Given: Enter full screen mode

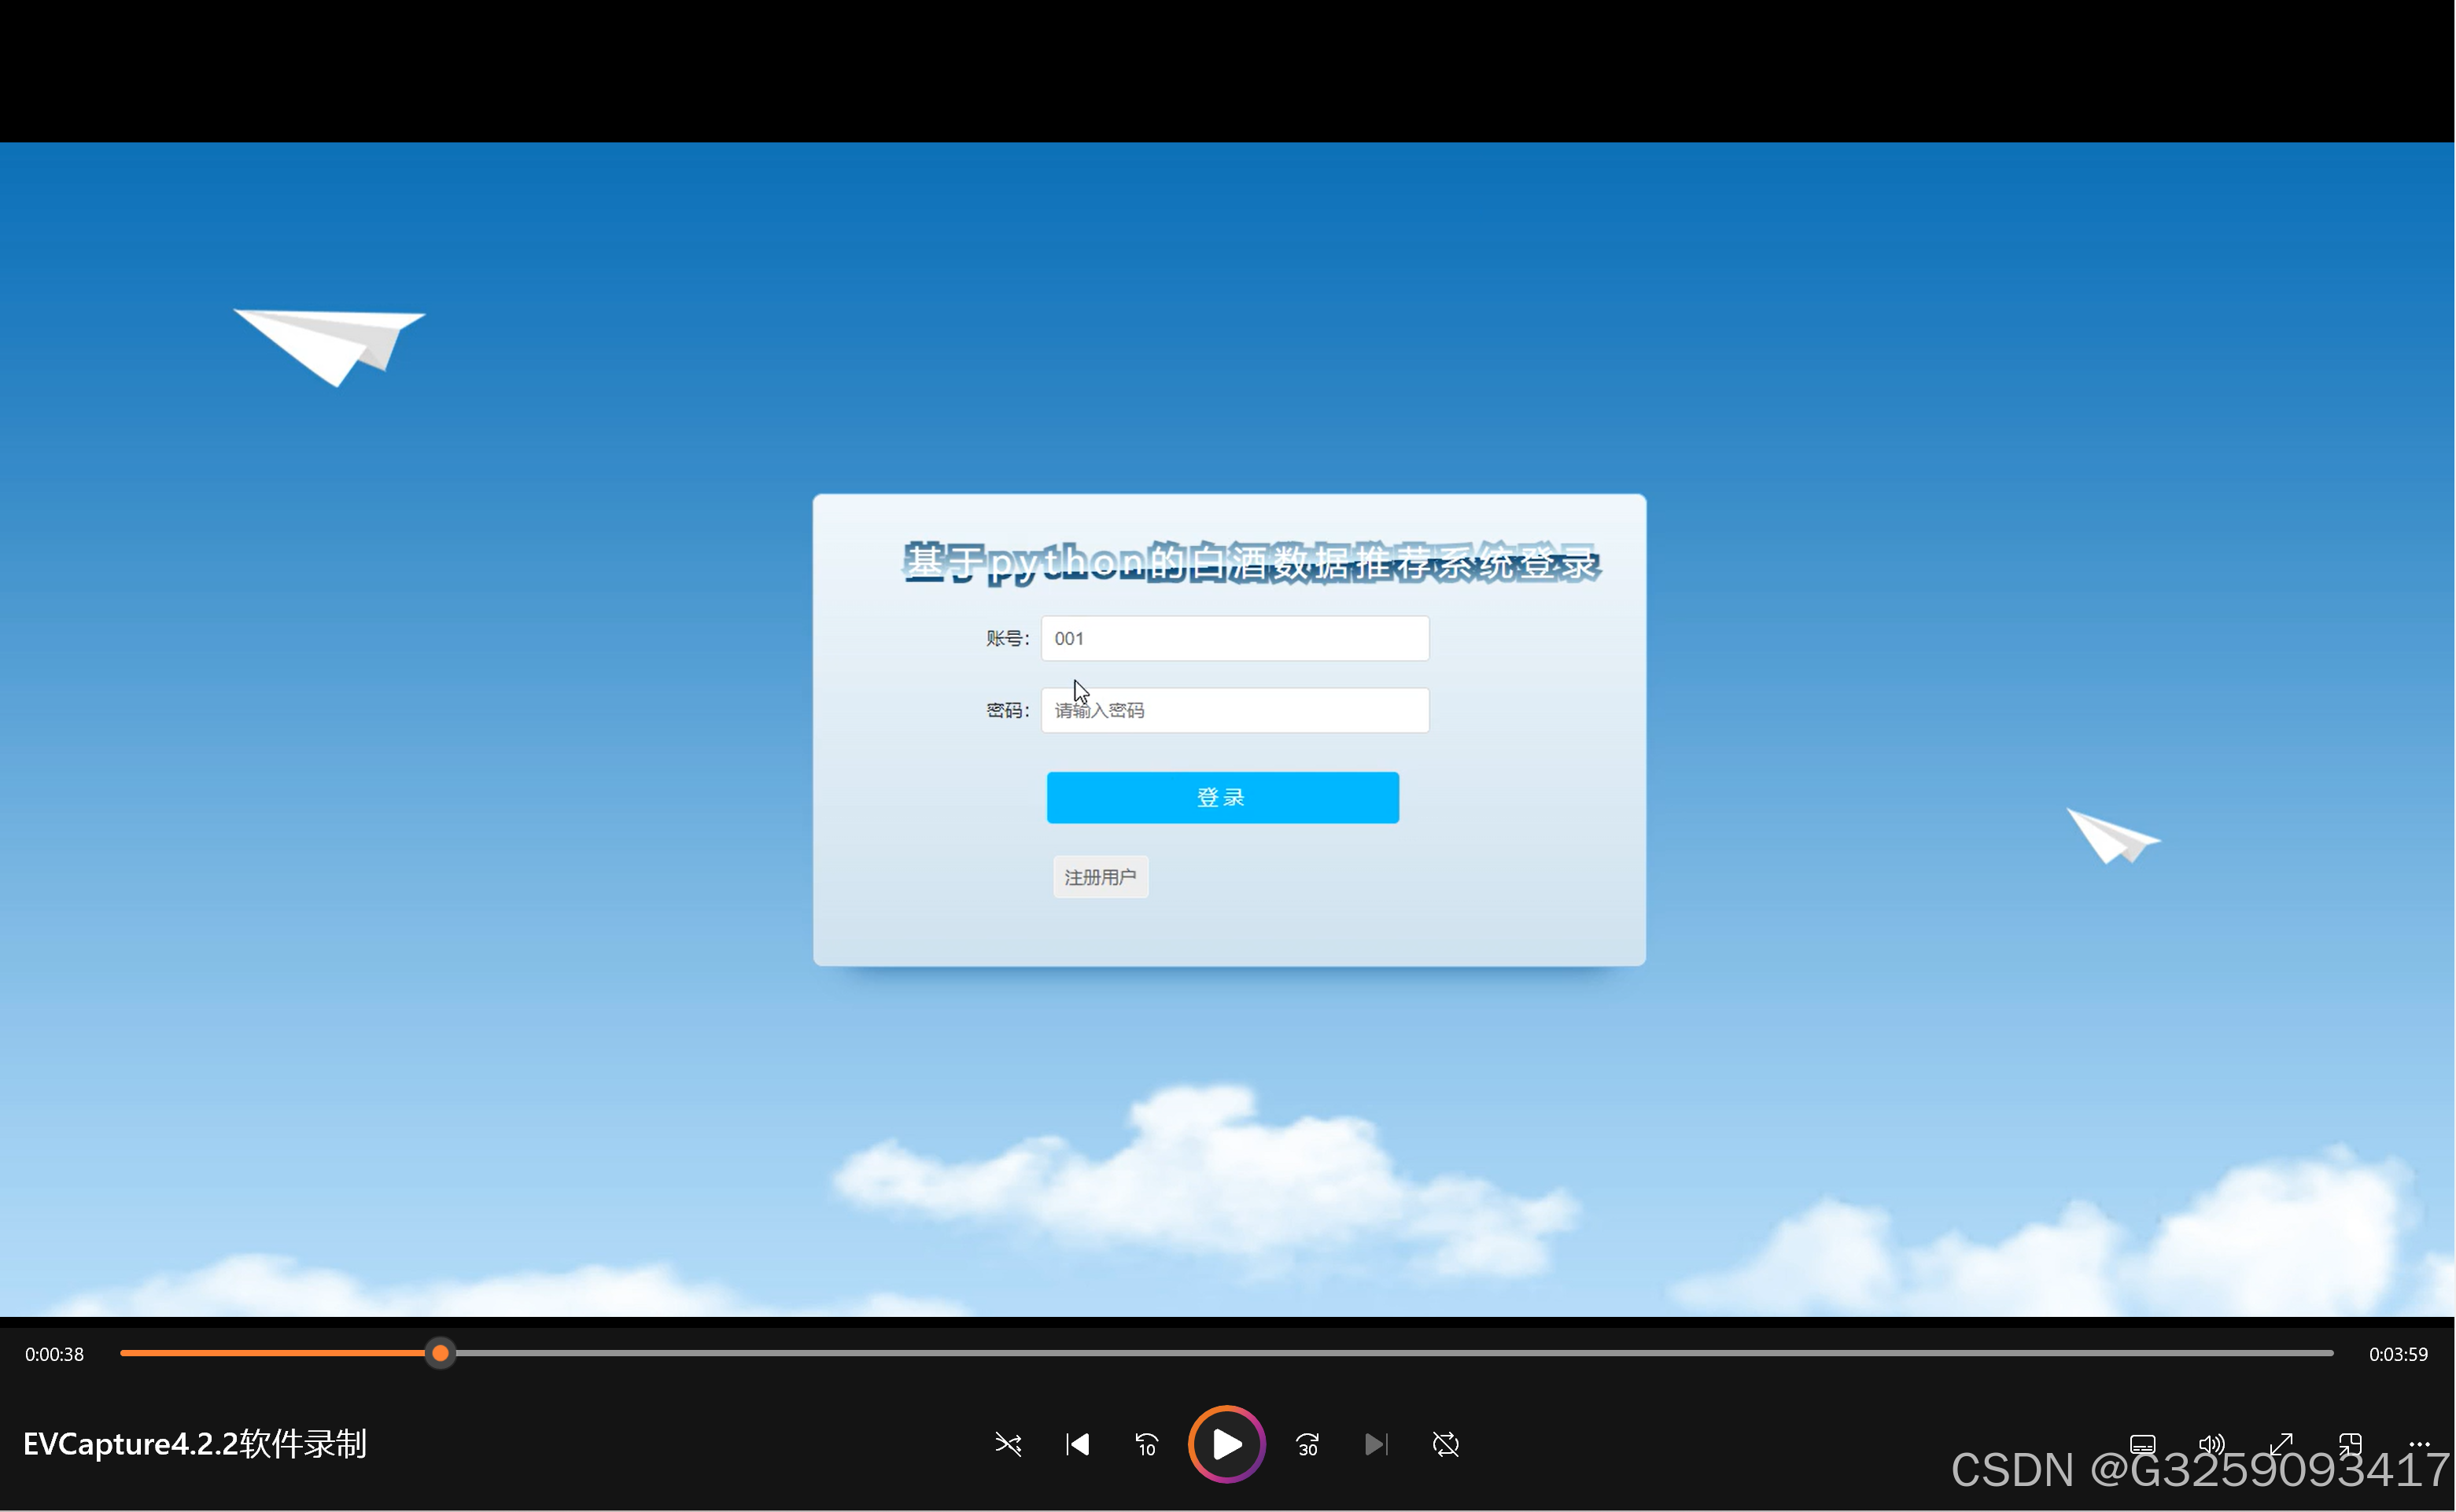Looking at the screenshot, I should (2281, 1444).
